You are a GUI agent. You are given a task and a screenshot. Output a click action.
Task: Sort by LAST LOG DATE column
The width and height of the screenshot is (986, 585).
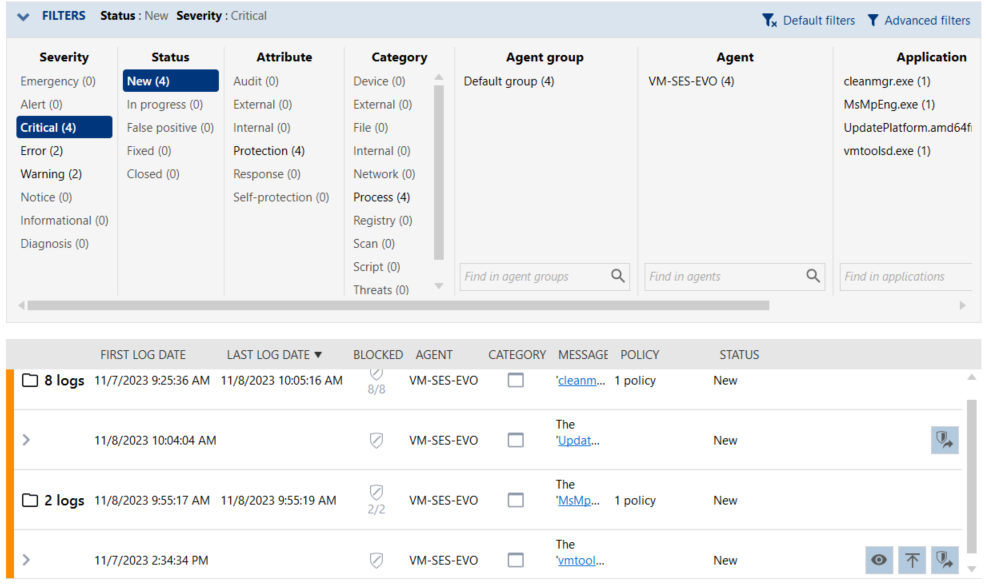click(x=274, y=355)
